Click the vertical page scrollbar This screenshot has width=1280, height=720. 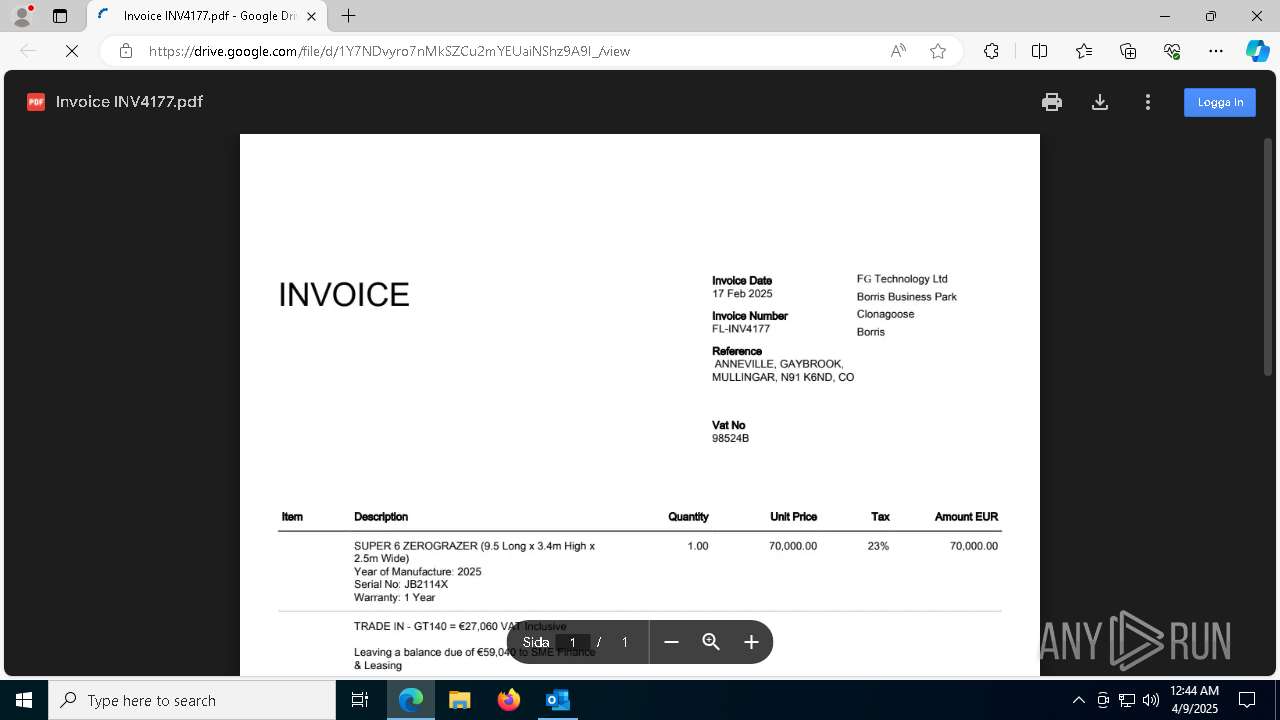[1268, 258]
